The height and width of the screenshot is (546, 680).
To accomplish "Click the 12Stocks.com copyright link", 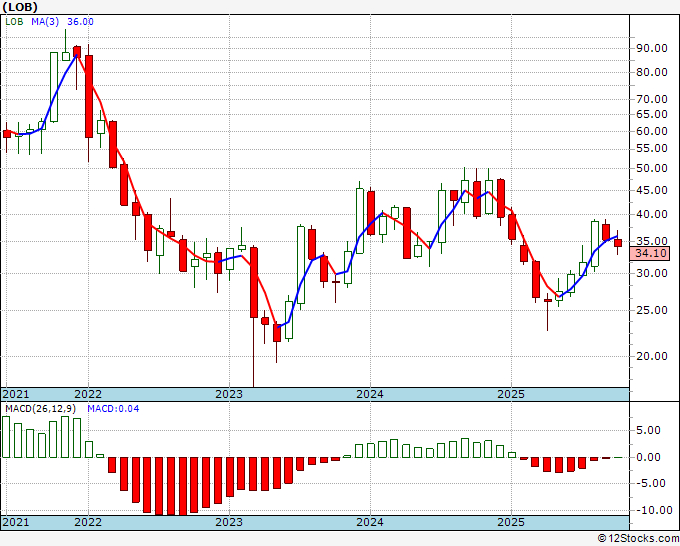I will pyautogui.click(x=638, y=539).
